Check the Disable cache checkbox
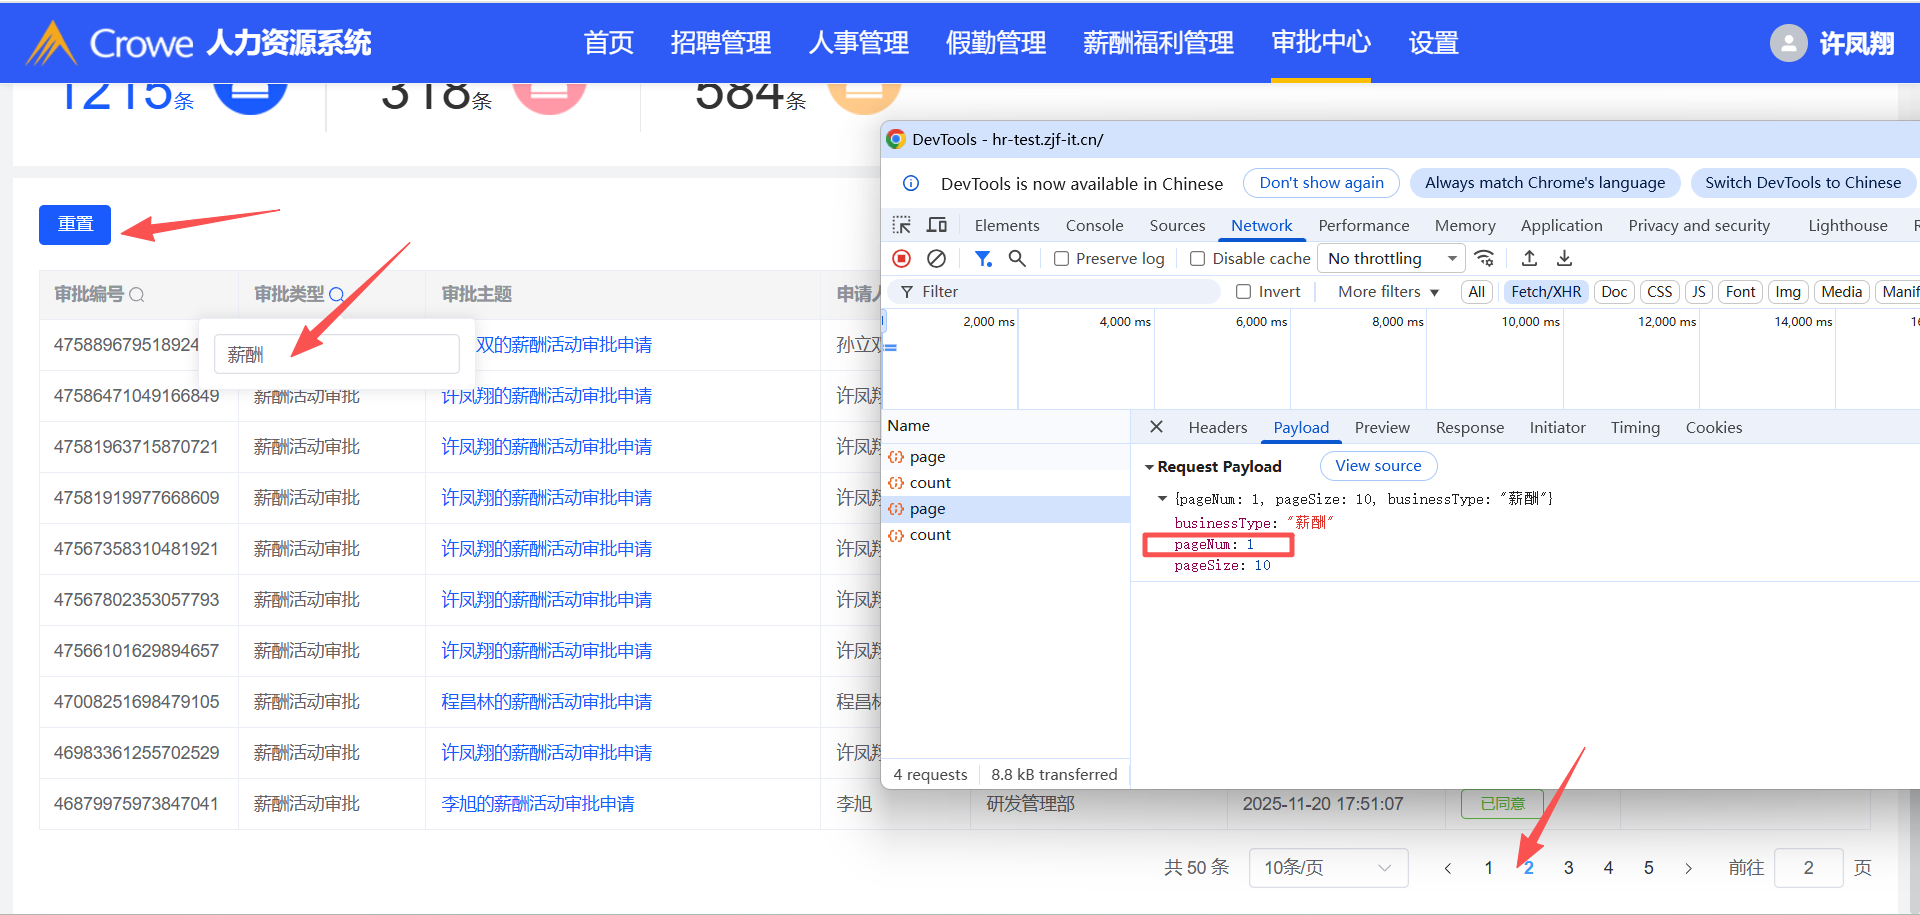The height and width of the screenshot is (915, 1920). click(1197, 259)
